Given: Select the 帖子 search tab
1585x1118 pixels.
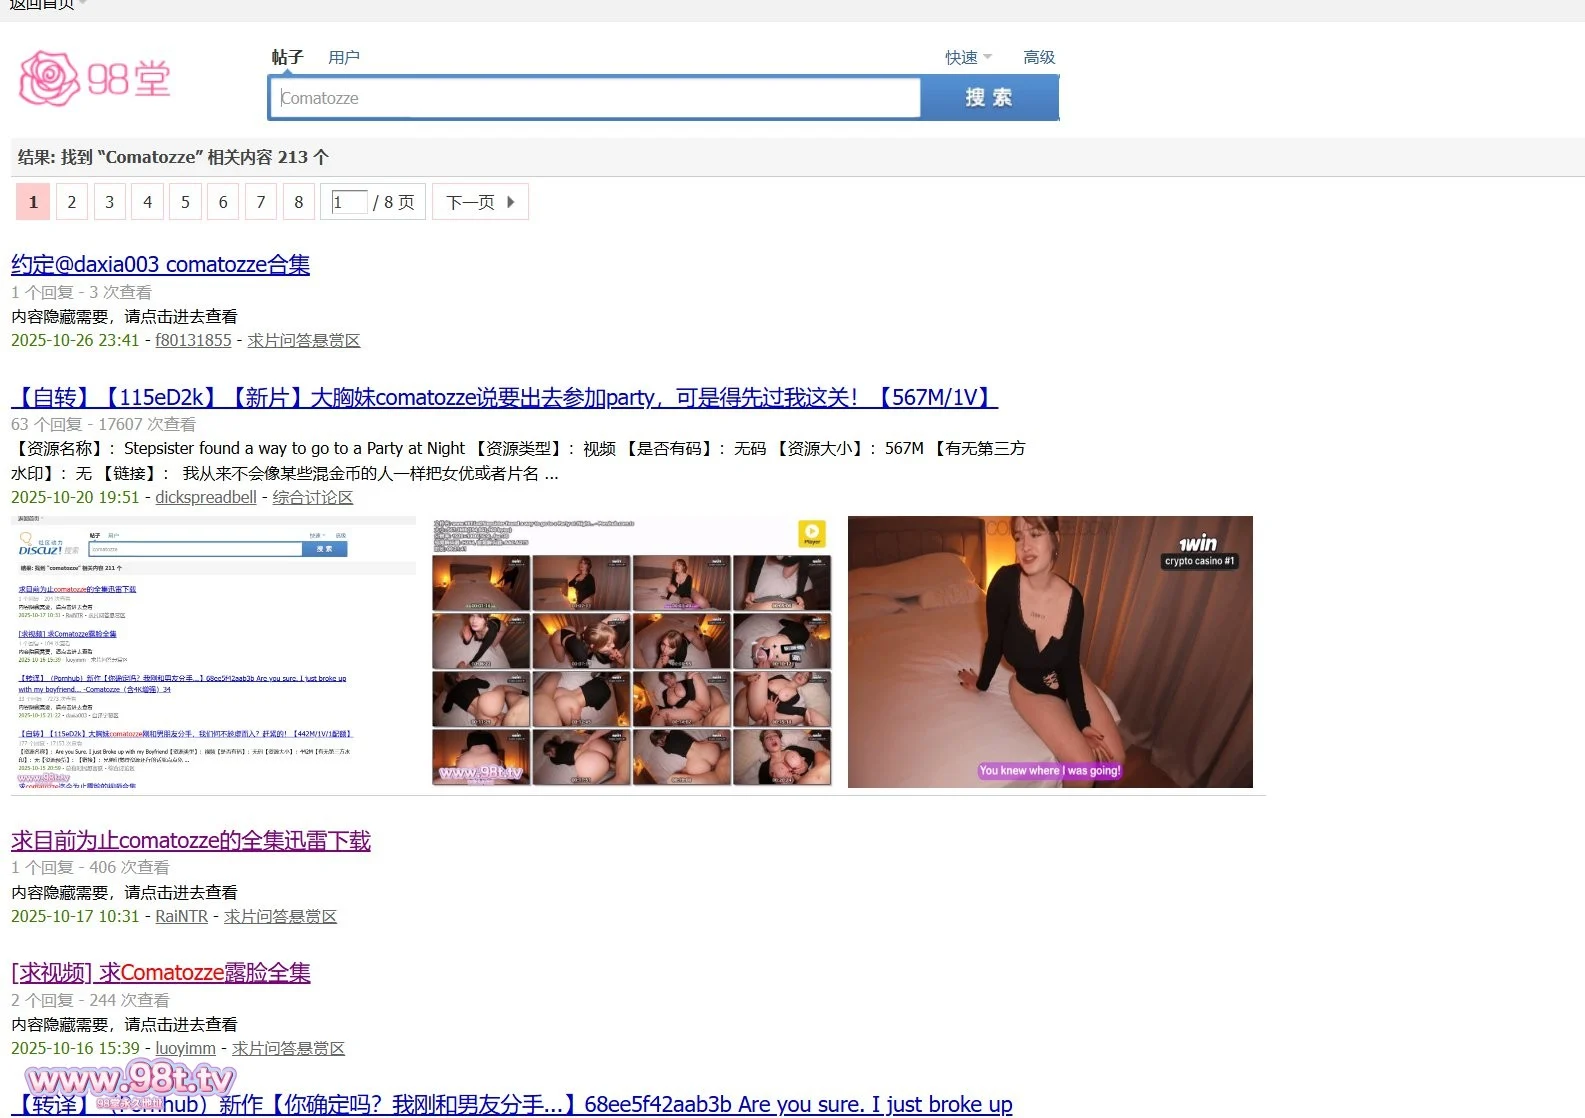Looking at the screenshot, I should click(x=287, y=58).
